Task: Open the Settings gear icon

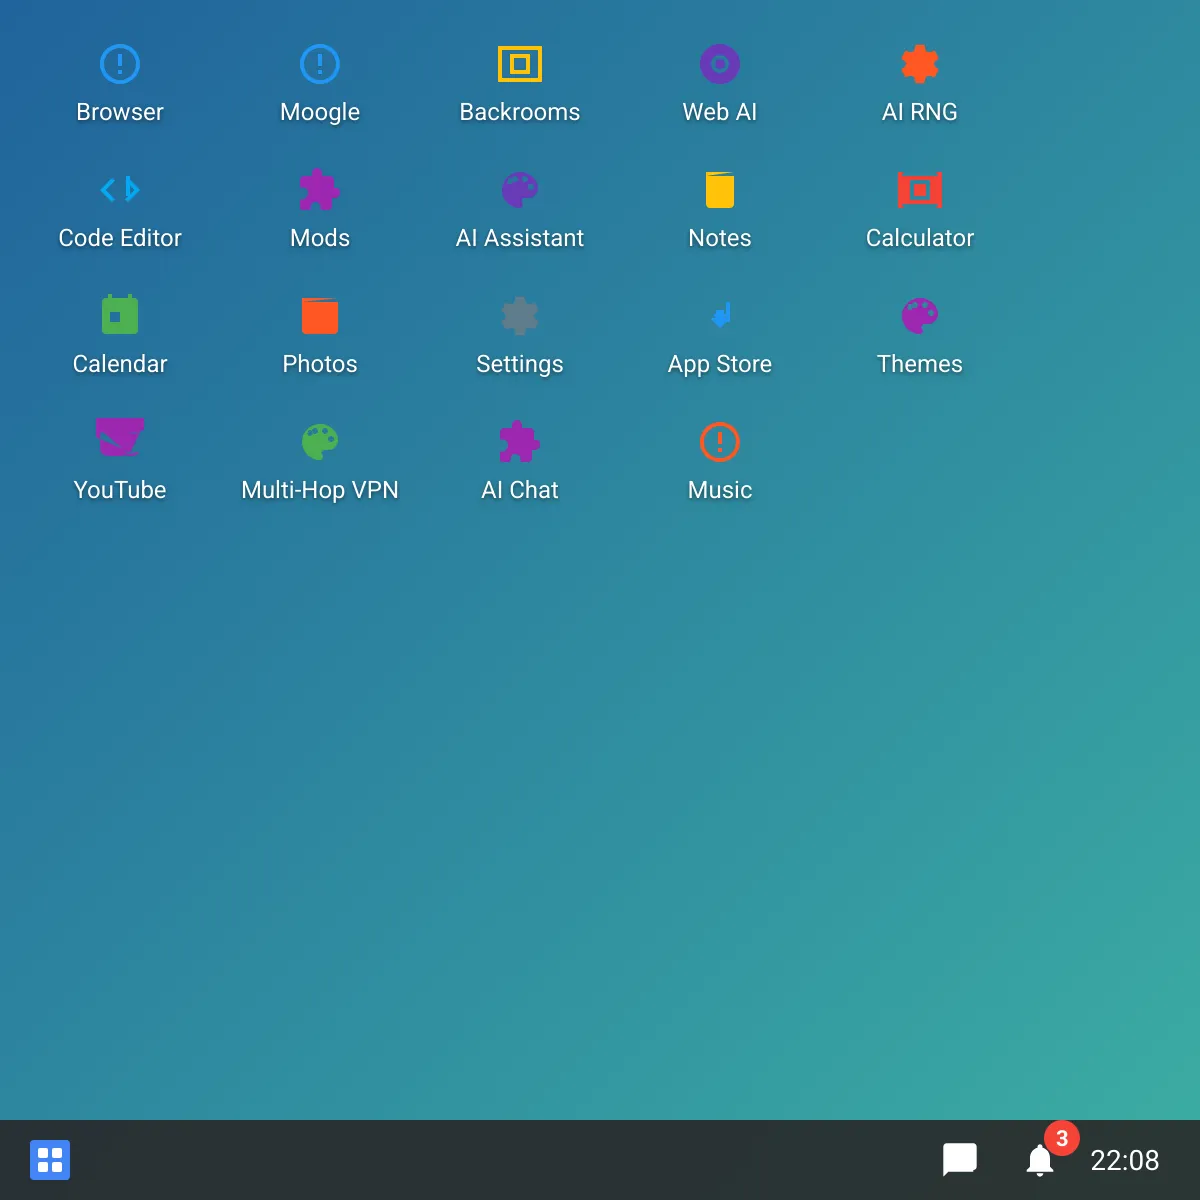Action: pyautogui.click(x=520, y=316)
